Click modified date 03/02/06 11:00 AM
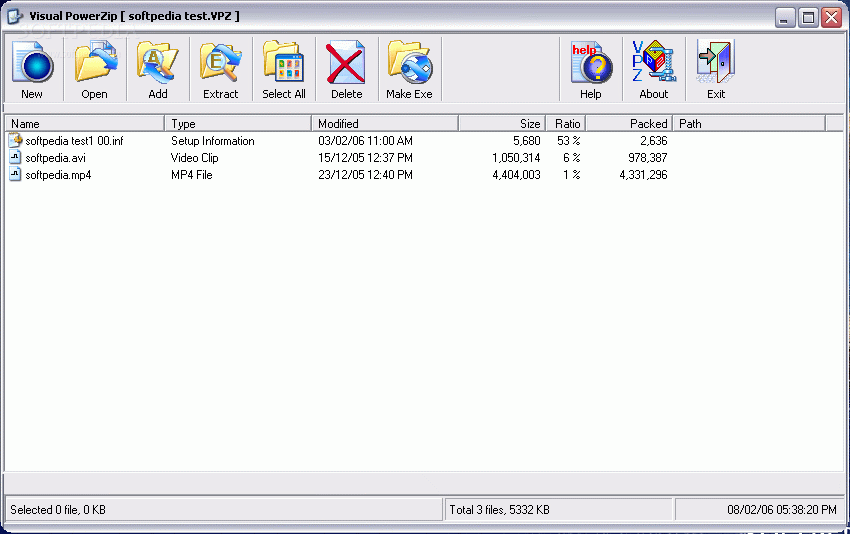This screenshot has width=850, height=534. coord(365,141)
